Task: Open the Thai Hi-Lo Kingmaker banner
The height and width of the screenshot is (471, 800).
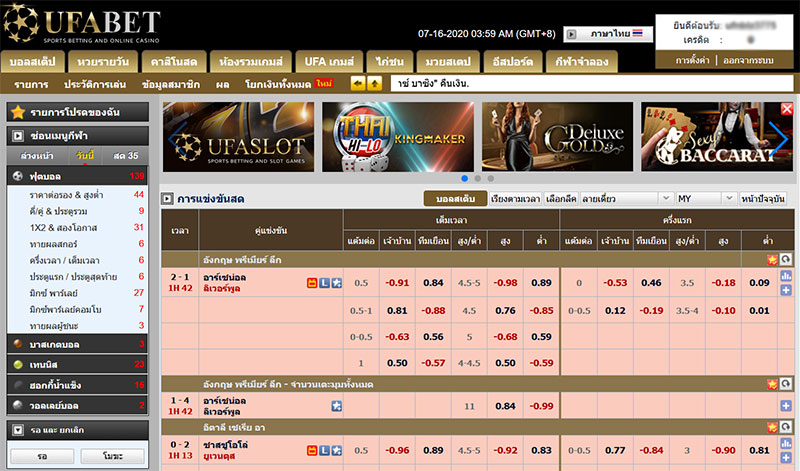Action: [x=398, y=137]
